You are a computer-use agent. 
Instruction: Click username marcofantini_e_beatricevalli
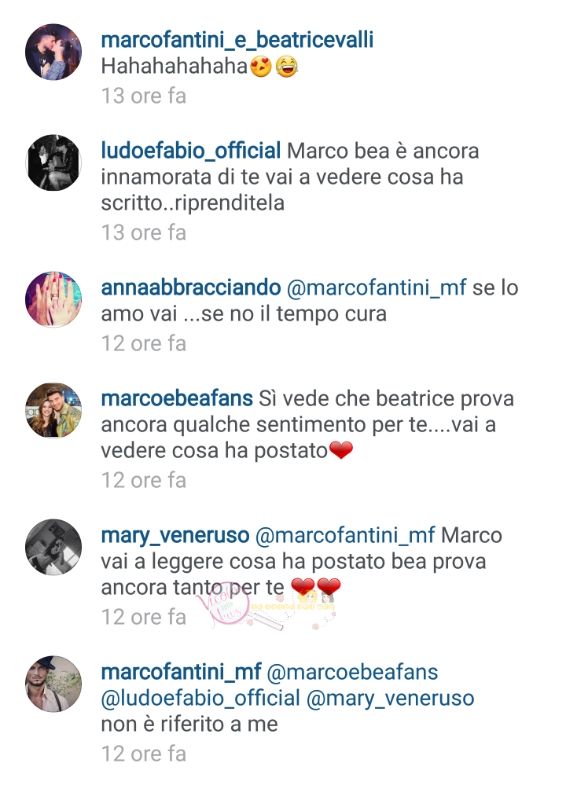click(x=237, y=40)
